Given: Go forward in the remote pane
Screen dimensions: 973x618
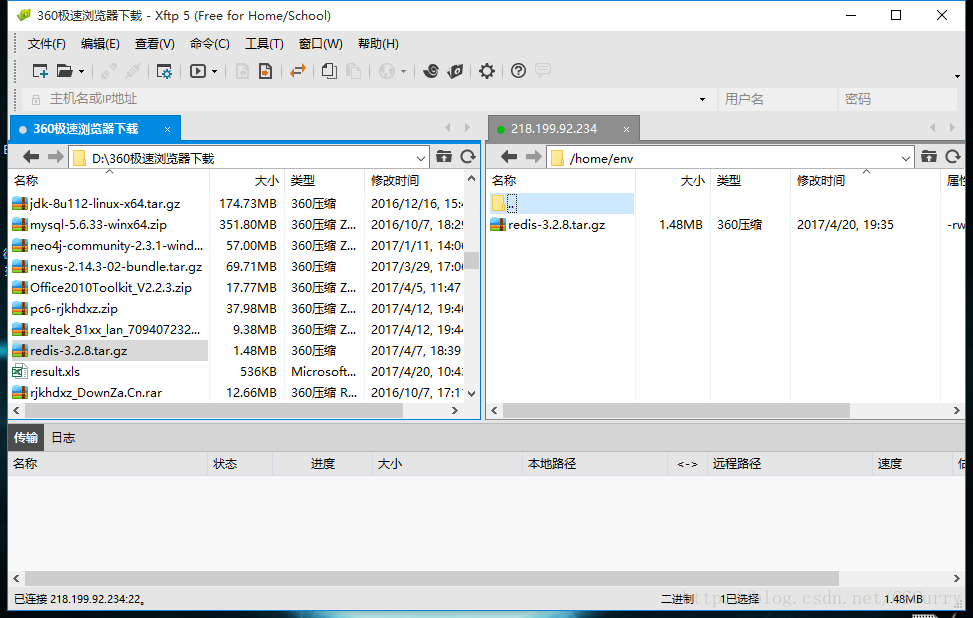Looking at the screenshot, I should pos(534,157).
